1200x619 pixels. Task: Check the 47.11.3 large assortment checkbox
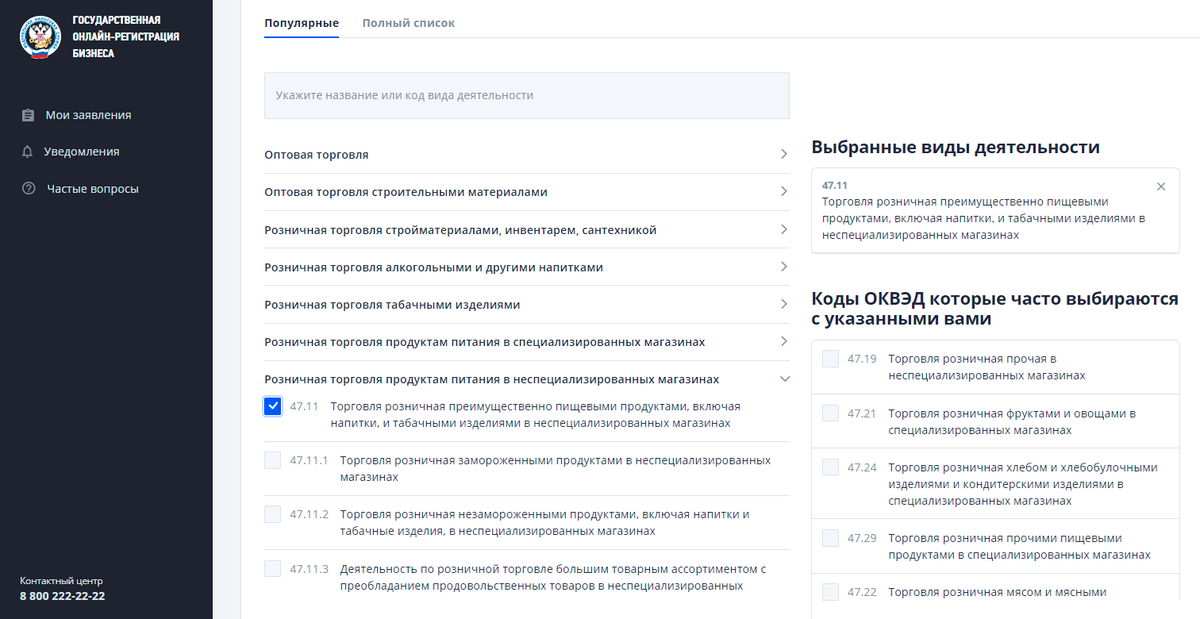point(273,568)
